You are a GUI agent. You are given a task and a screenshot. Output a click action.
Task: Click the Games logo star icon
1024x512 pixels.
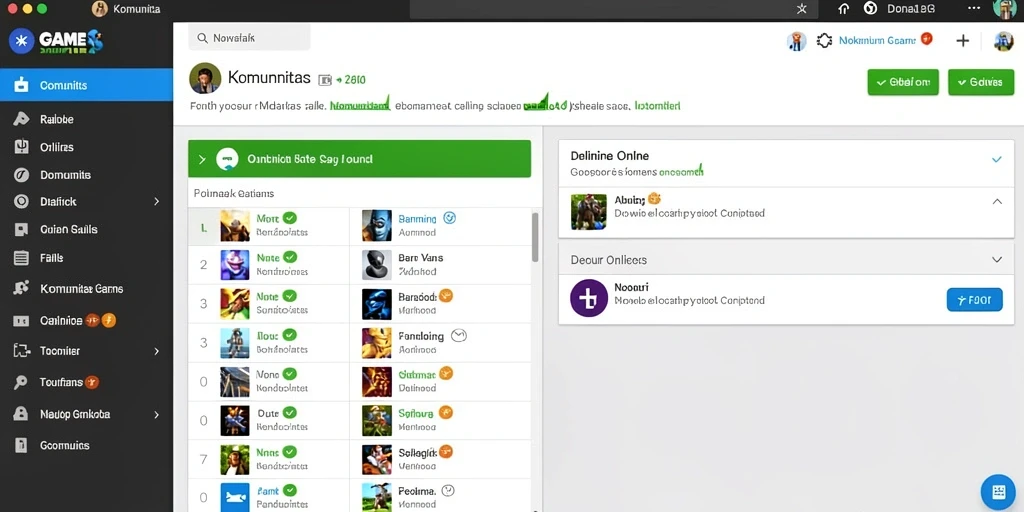click(x=22, y=41)
